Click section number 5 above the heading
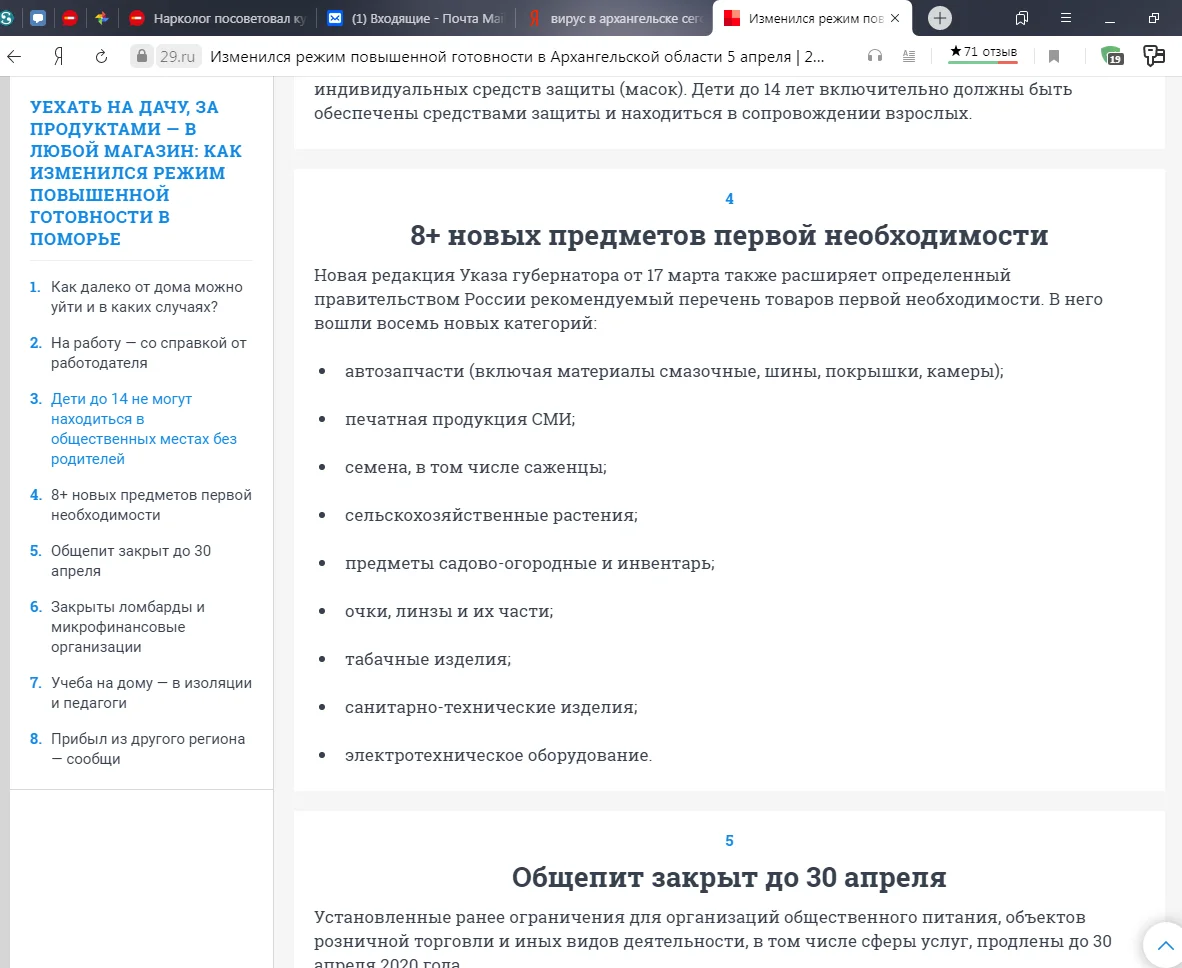1182x968 pixels. click(x=729, y=841)
